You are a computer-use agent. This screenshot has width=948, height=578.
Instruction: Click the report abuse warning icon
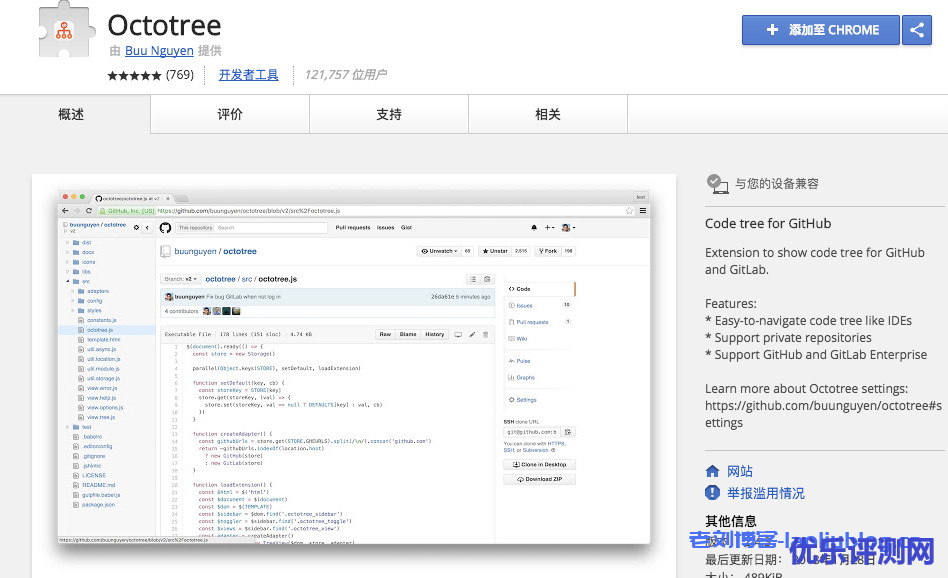tap(713, 493)
